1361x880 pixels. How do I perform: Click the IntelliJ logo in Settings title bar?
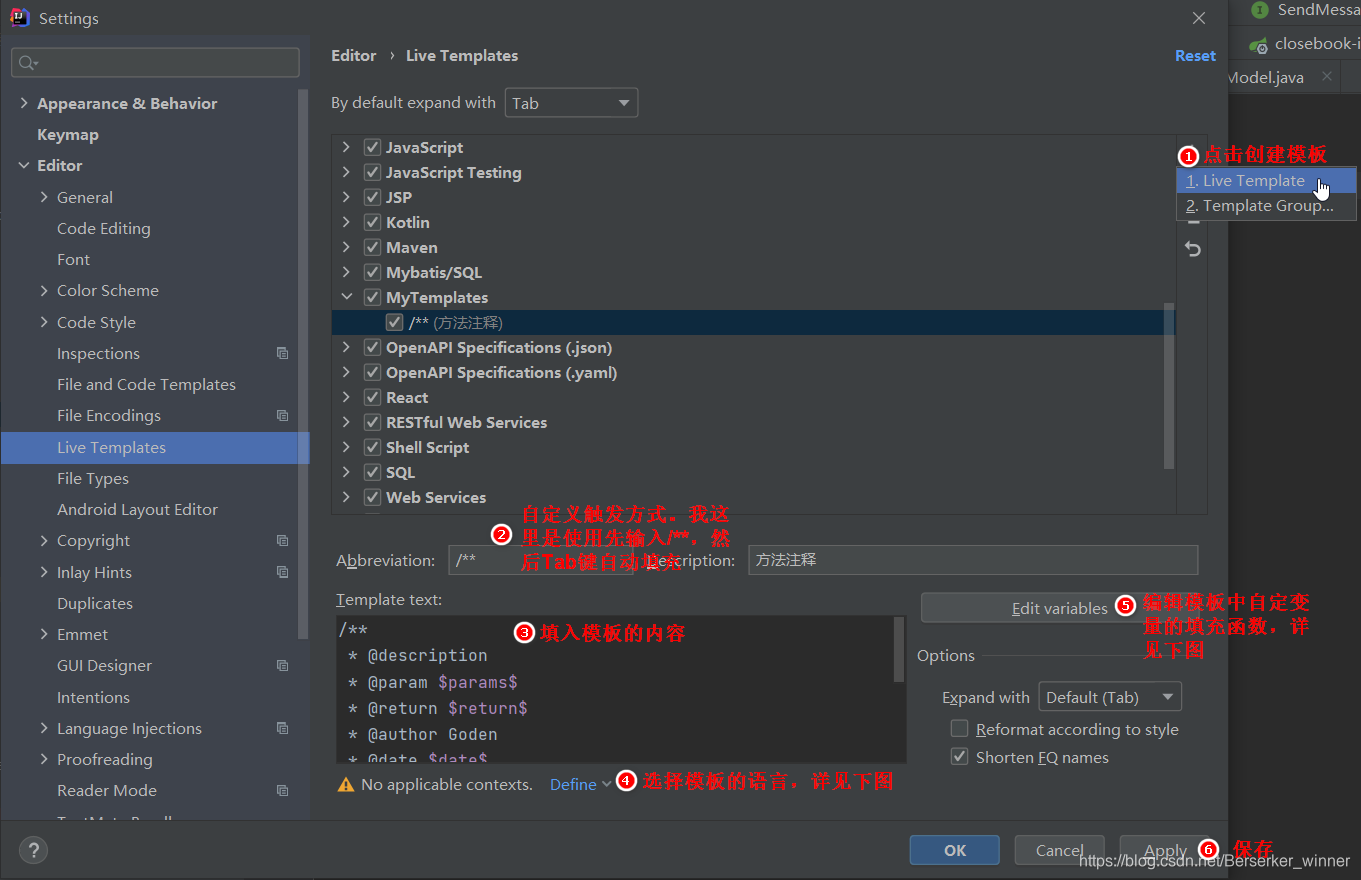point(20,18)
